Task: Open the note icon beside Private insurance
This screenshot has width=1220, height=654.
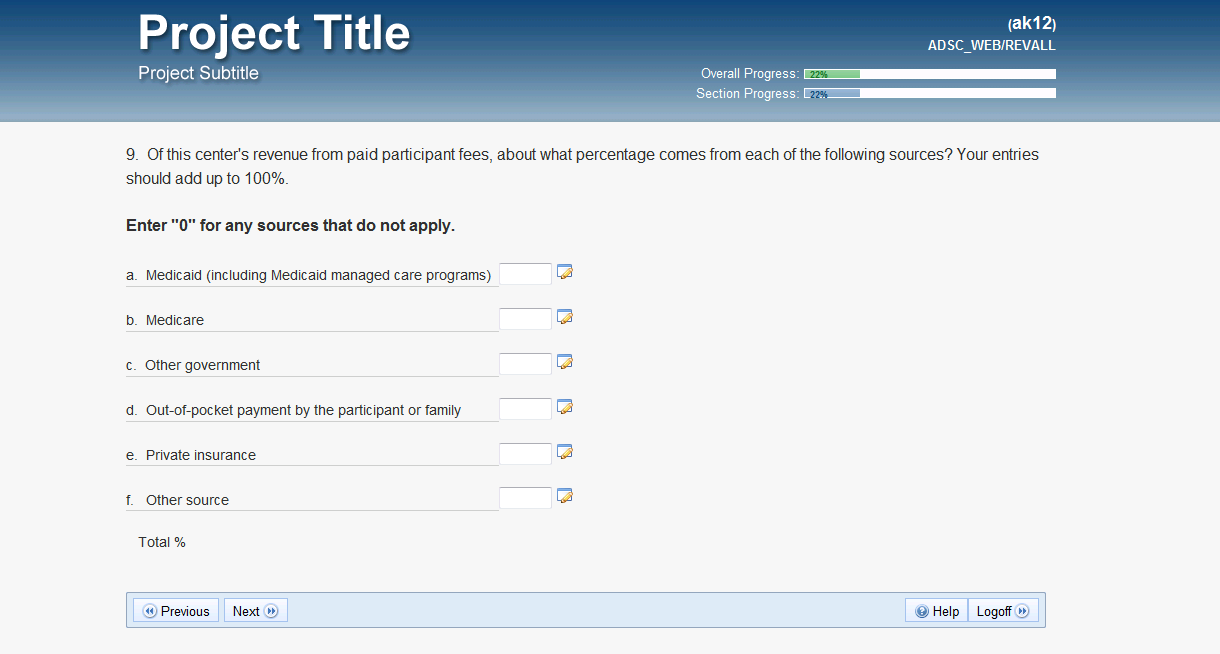Action: pyautogui.click(x=565, y=452)
